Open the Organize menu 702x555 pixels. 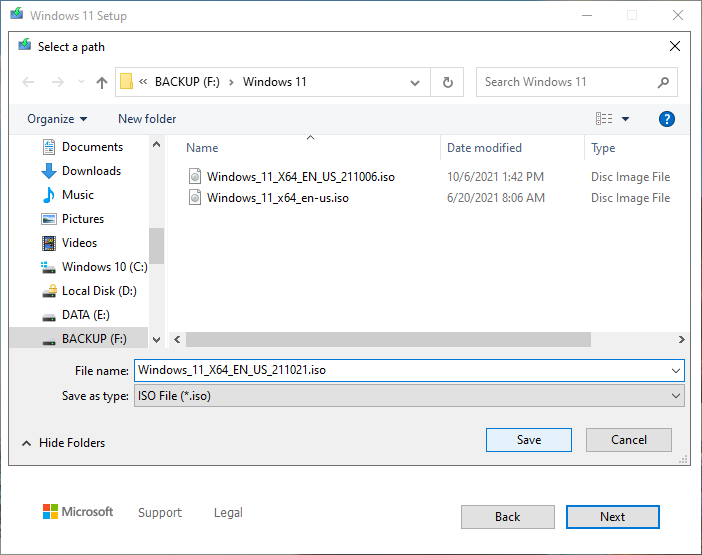57,119
